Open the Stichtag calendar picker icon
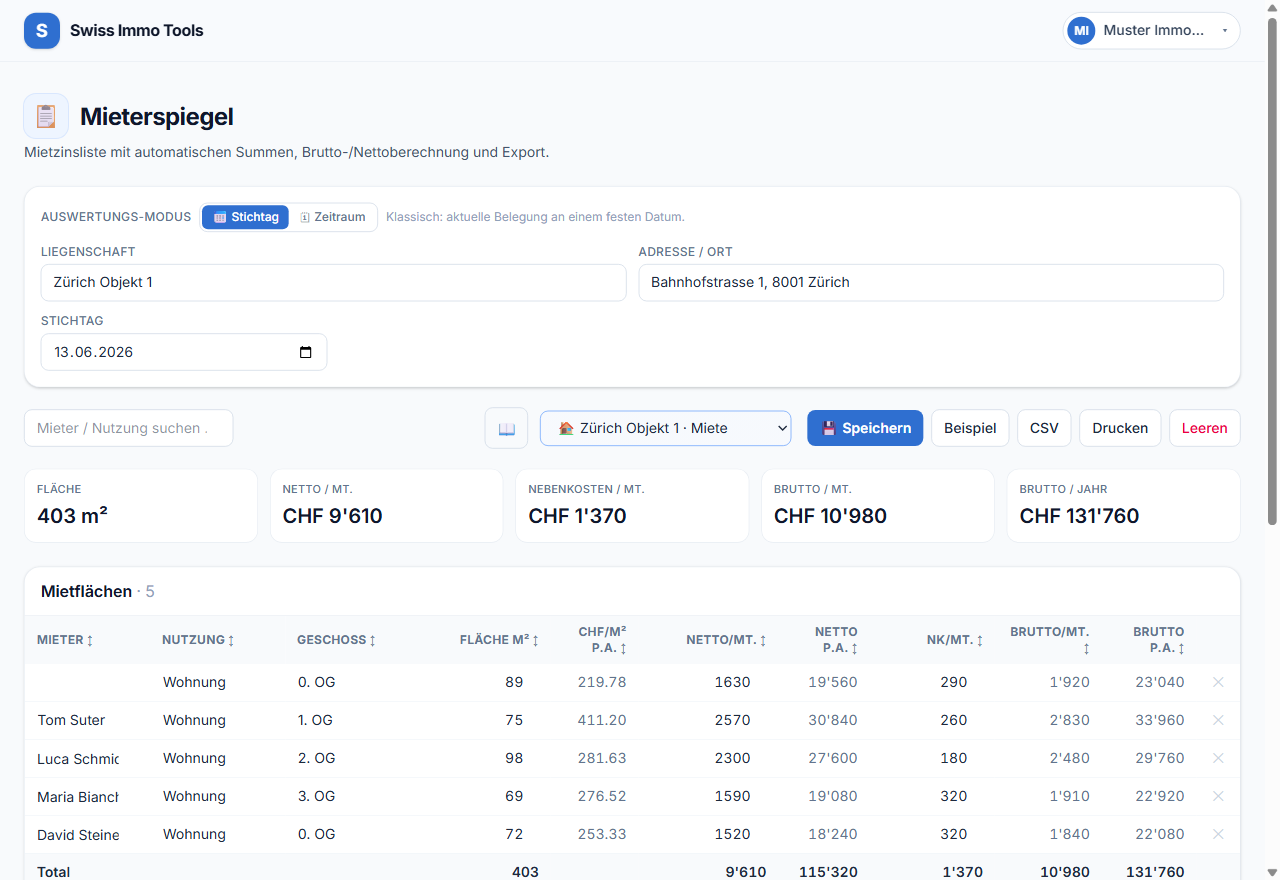Viewport: 1280px width, 880px height. (306, 352)
